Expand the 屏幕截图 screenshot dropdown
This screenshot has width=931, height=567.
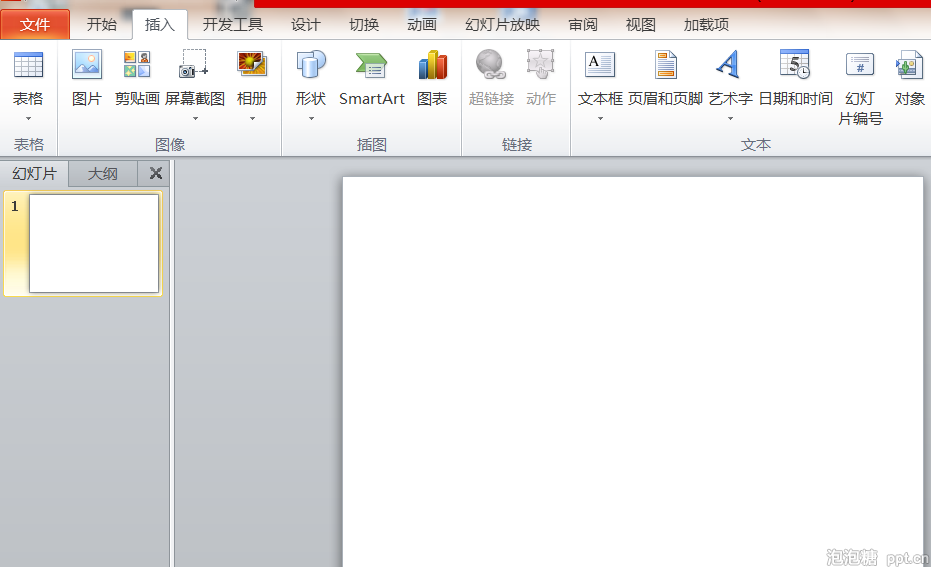195,118
